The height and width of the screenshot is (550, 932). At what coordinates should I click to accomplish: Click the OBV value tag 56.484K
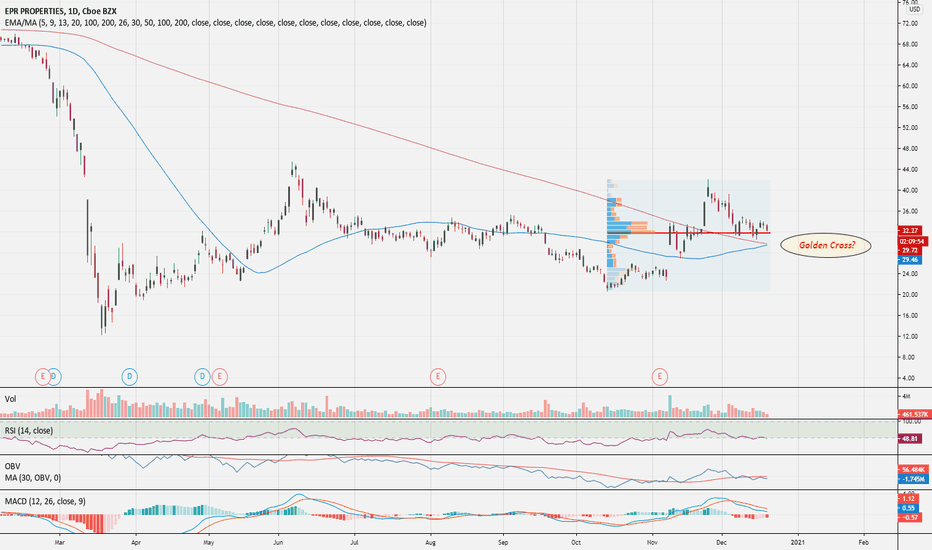tap(913, 469)
